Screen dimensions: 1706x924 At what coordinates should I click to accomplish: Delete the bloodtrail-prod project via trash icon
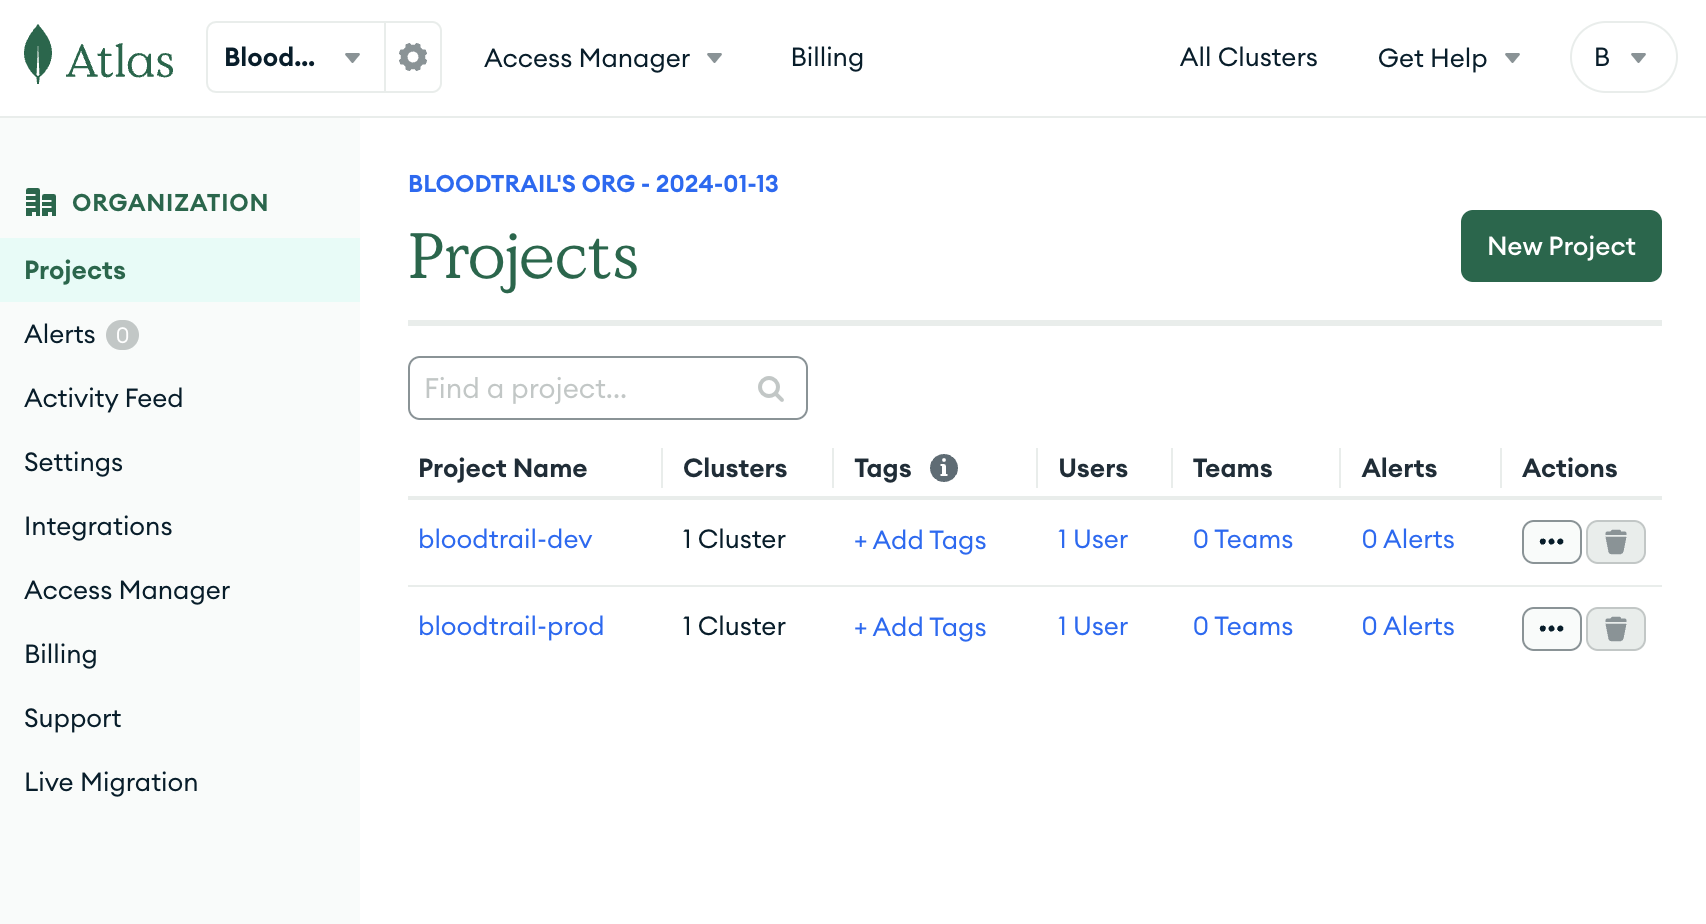pyautogui.click(x=1616, y=629)
